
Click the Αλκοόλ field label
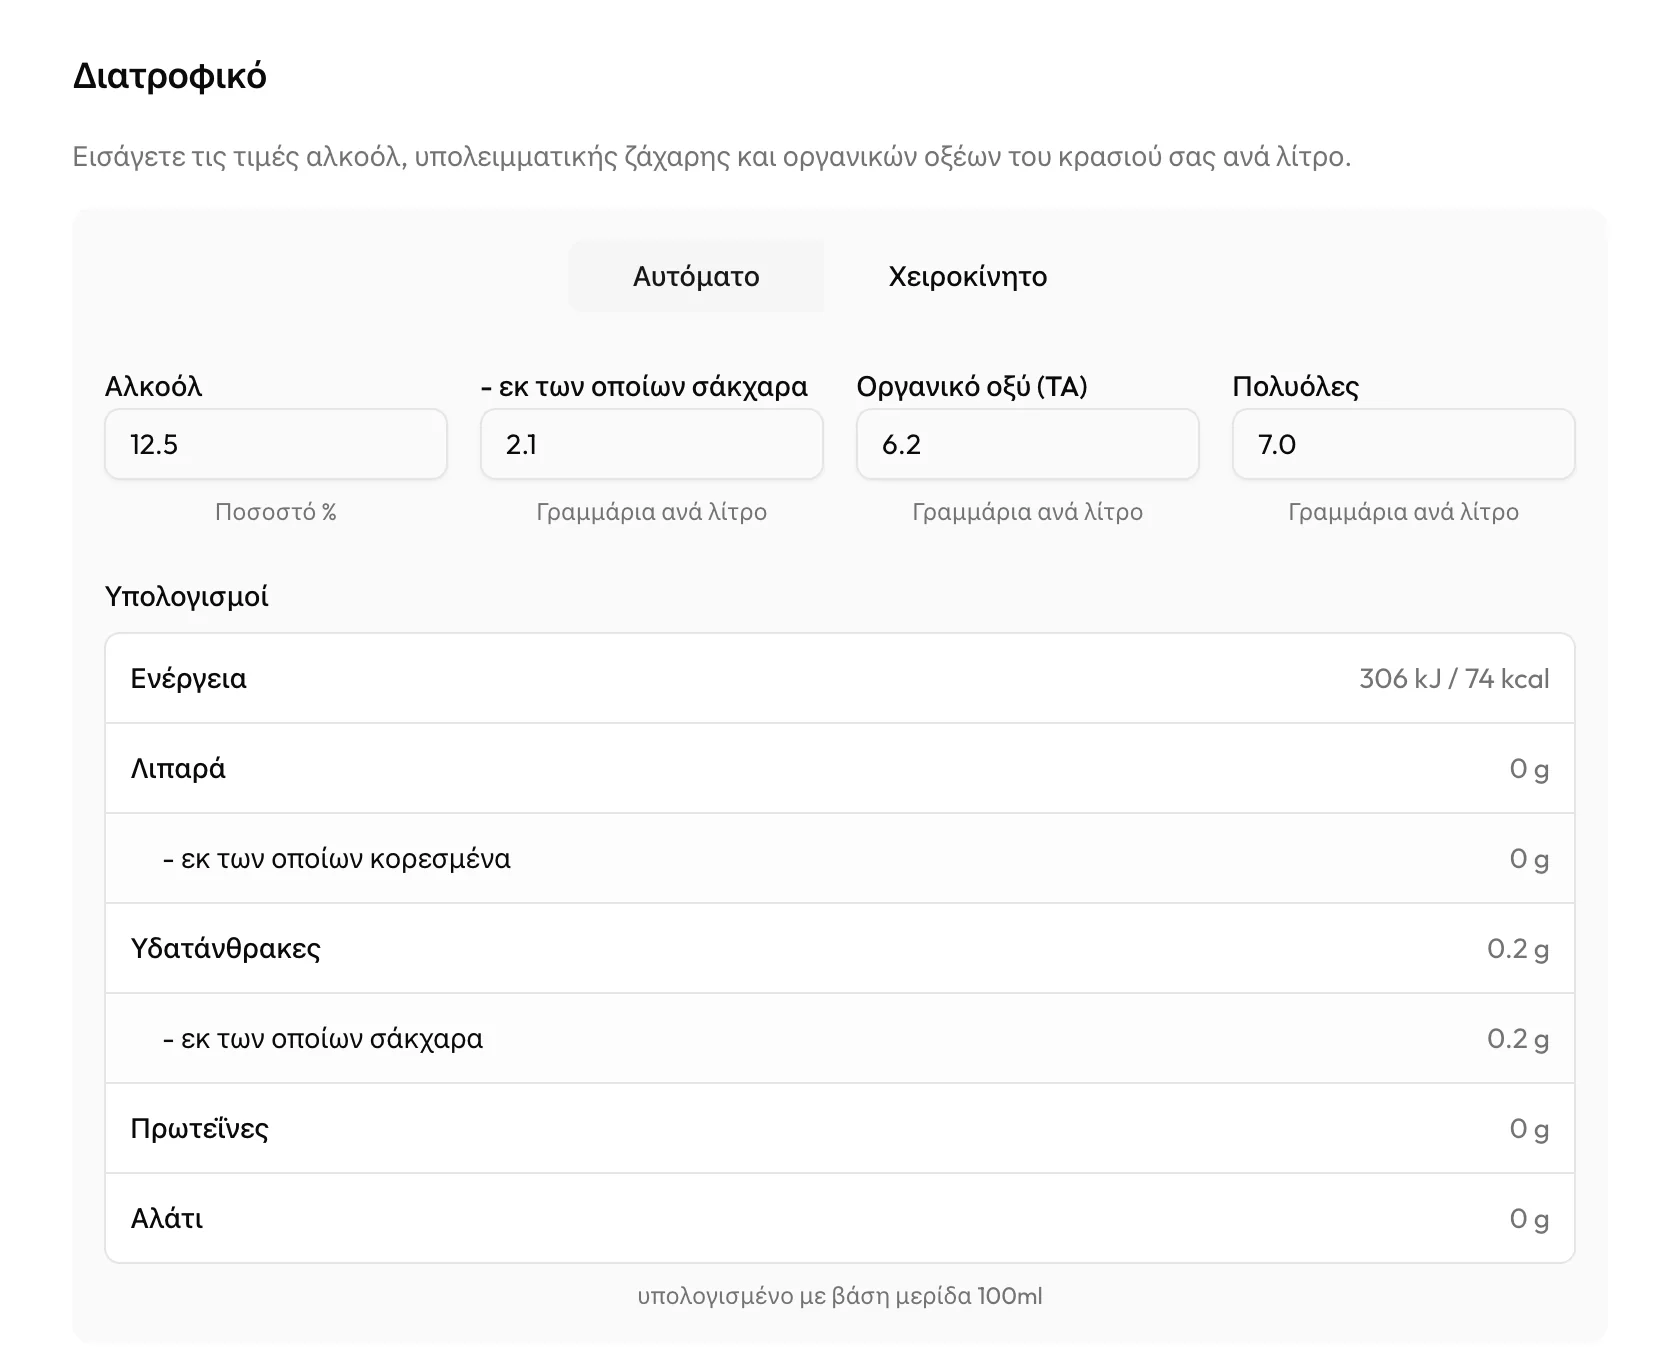coord(154,386)
